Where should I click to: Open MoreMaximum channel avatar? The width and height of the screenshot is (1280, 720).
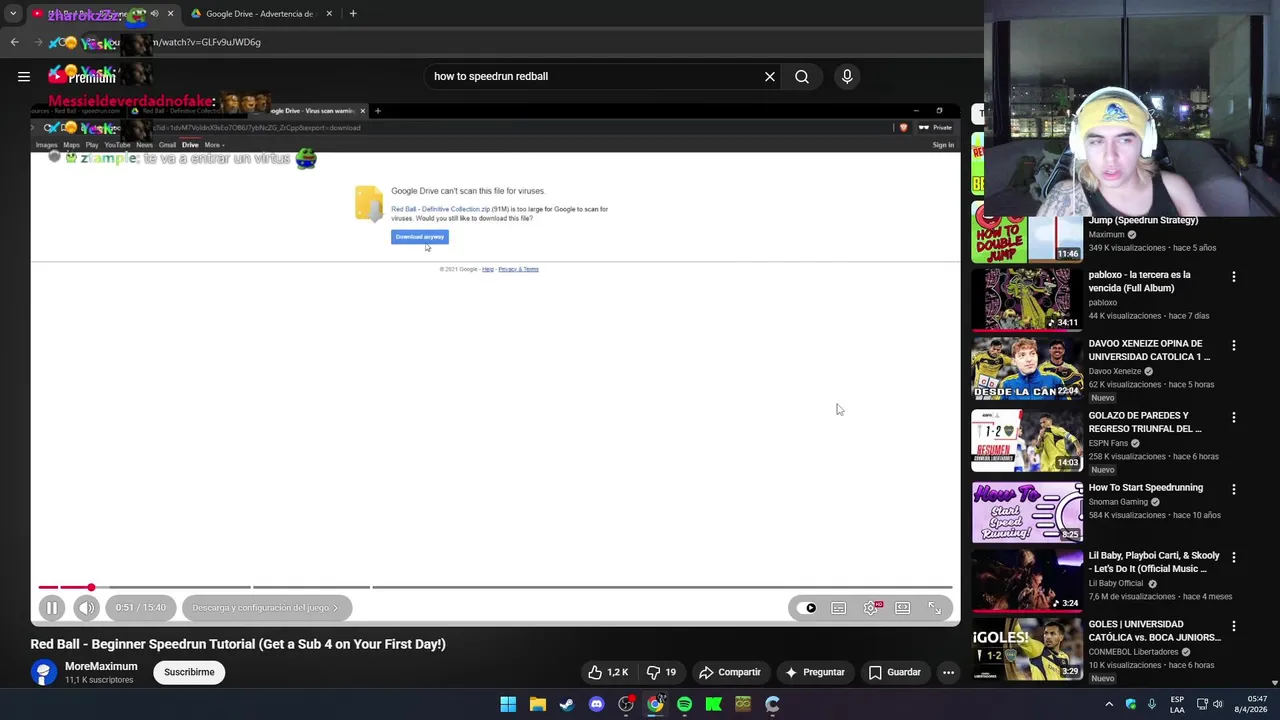(44, 672)
